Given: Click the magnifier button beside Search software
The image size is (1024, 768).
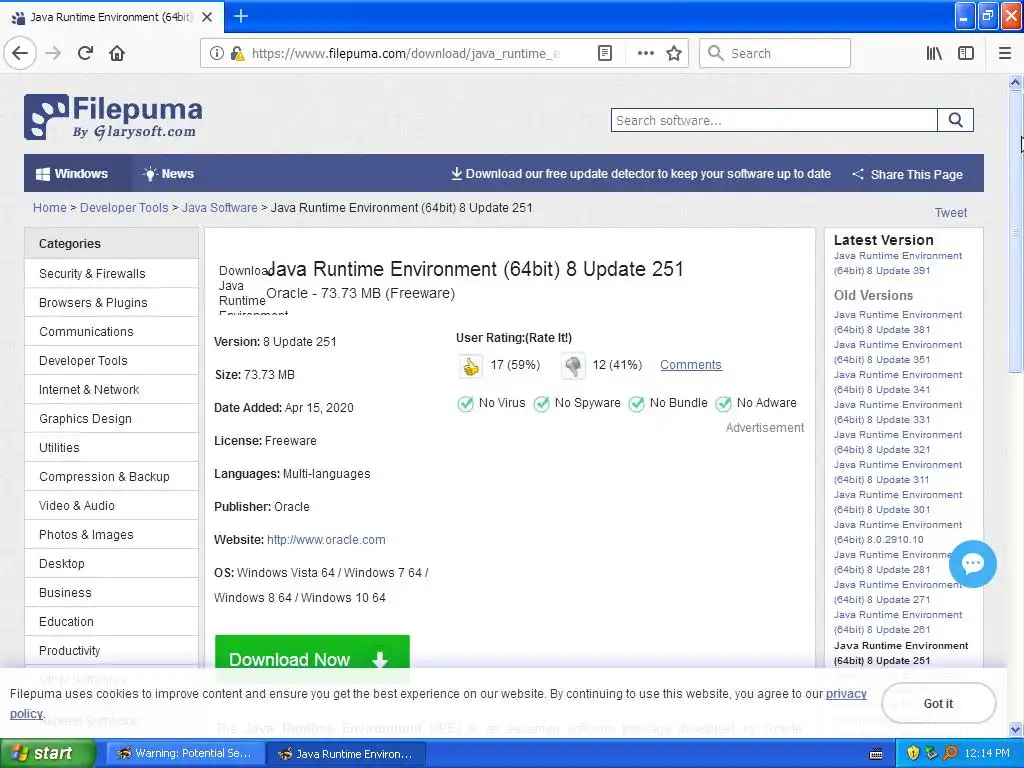Looking at the screenshot, I should 955,120.
